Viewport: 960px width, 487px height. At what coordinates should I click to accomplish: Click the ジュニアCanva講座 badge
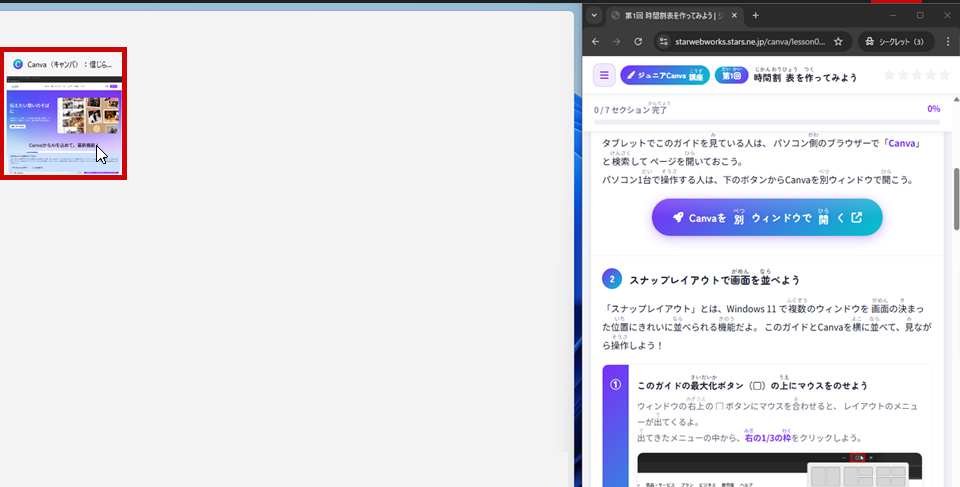[x=665, y=75]
